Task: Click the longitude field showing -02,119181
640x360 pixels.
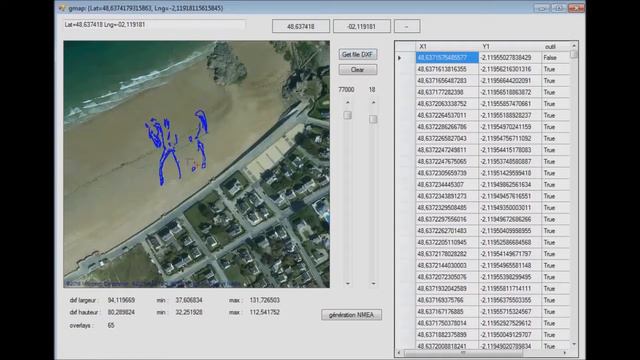Action: 362,27
